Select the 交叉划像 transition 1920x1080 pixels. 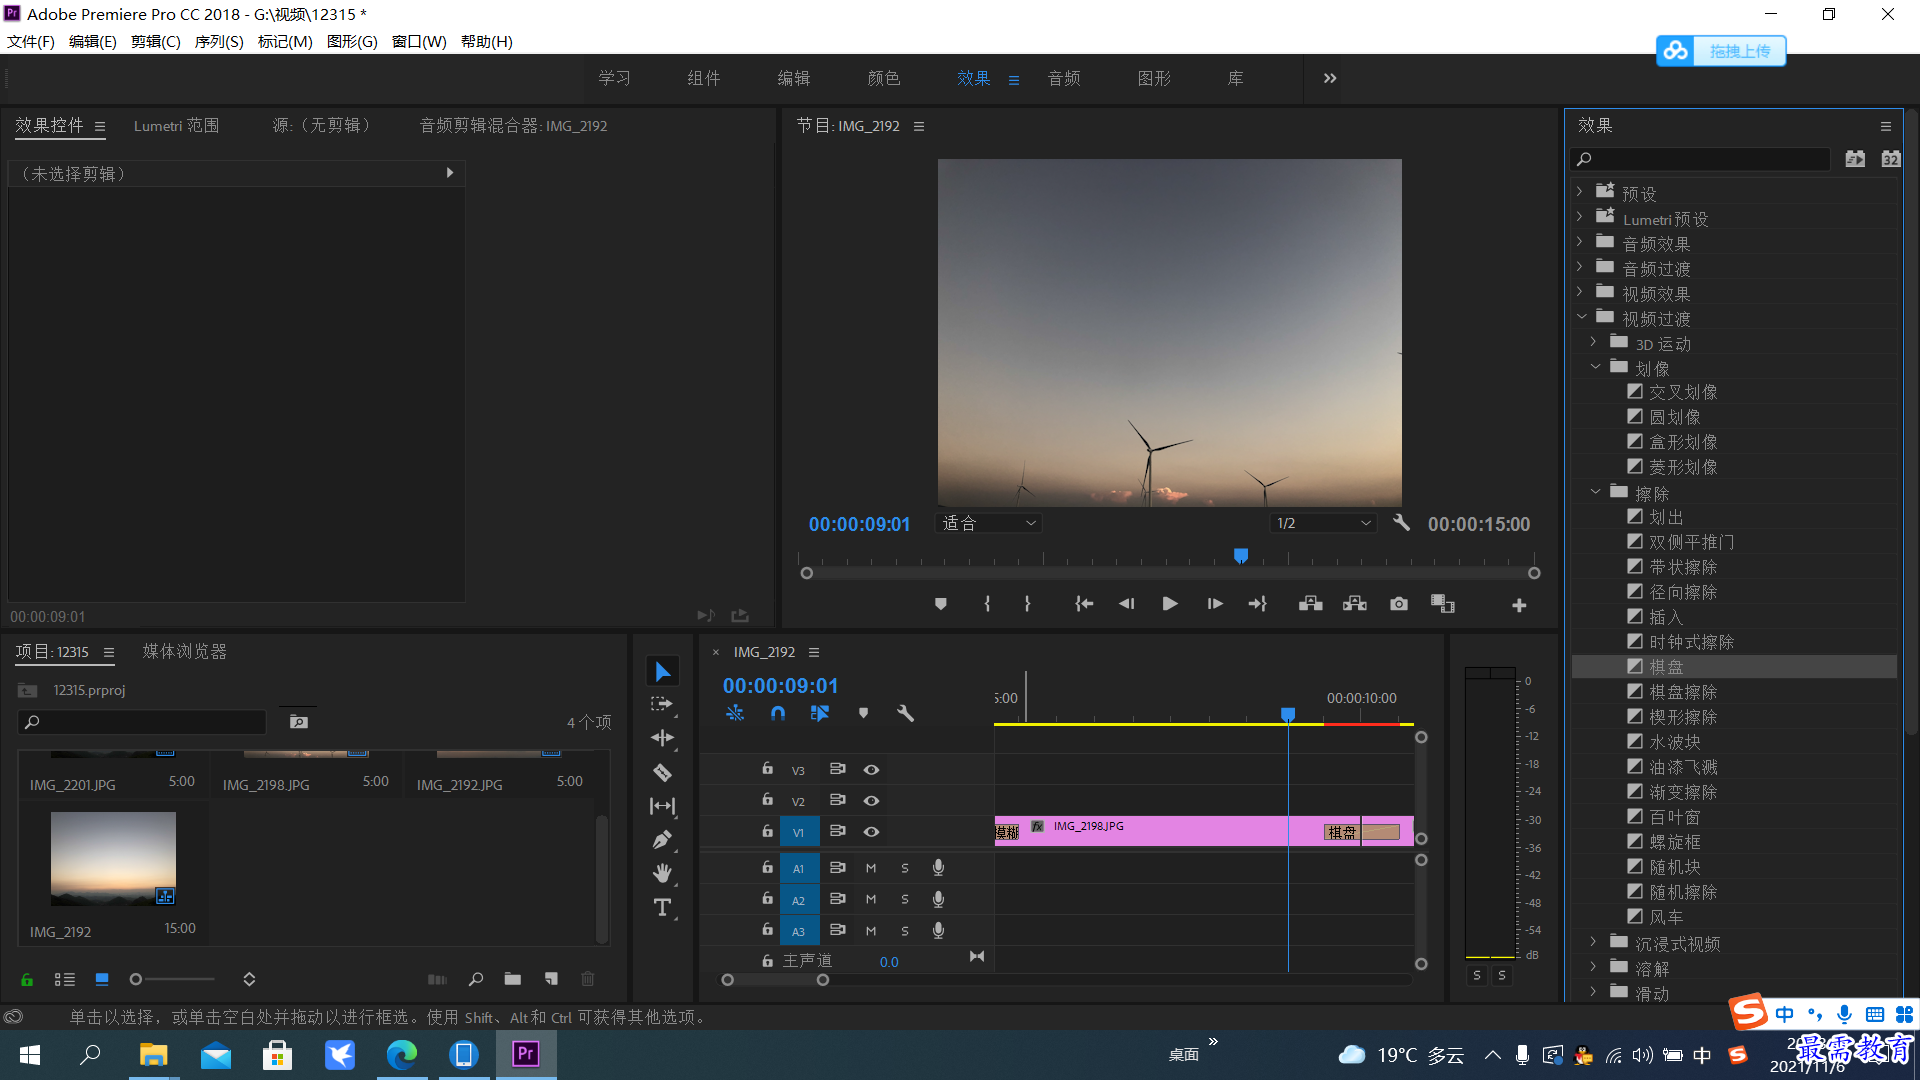1683,392
